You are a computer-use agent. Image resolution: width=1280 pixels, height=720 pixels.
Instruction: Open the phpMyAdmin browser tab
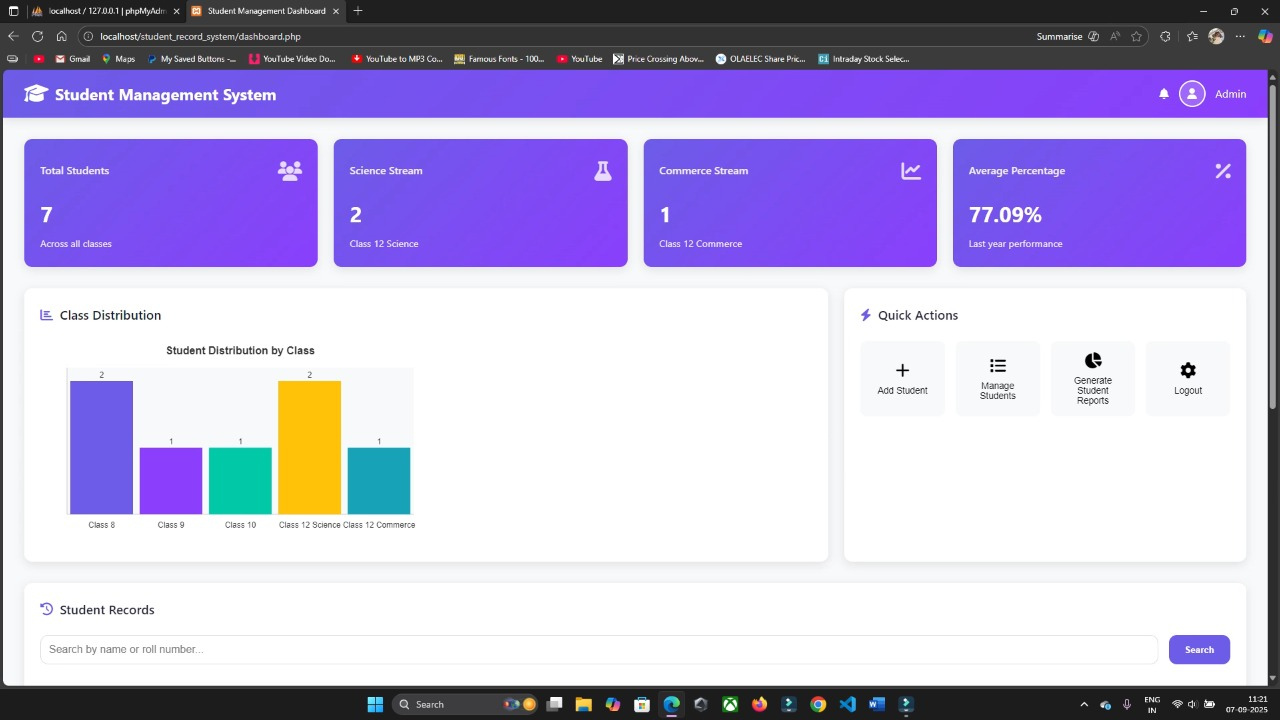pyautogui.click(x=105, y=11)
